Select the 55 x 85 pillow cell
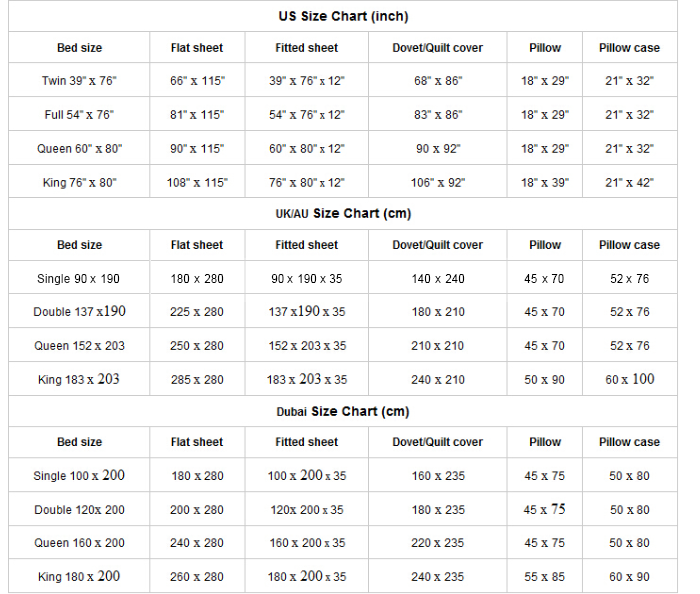Image resolution: width=700 pixels, height=594 pixels. tap(545, 577)
